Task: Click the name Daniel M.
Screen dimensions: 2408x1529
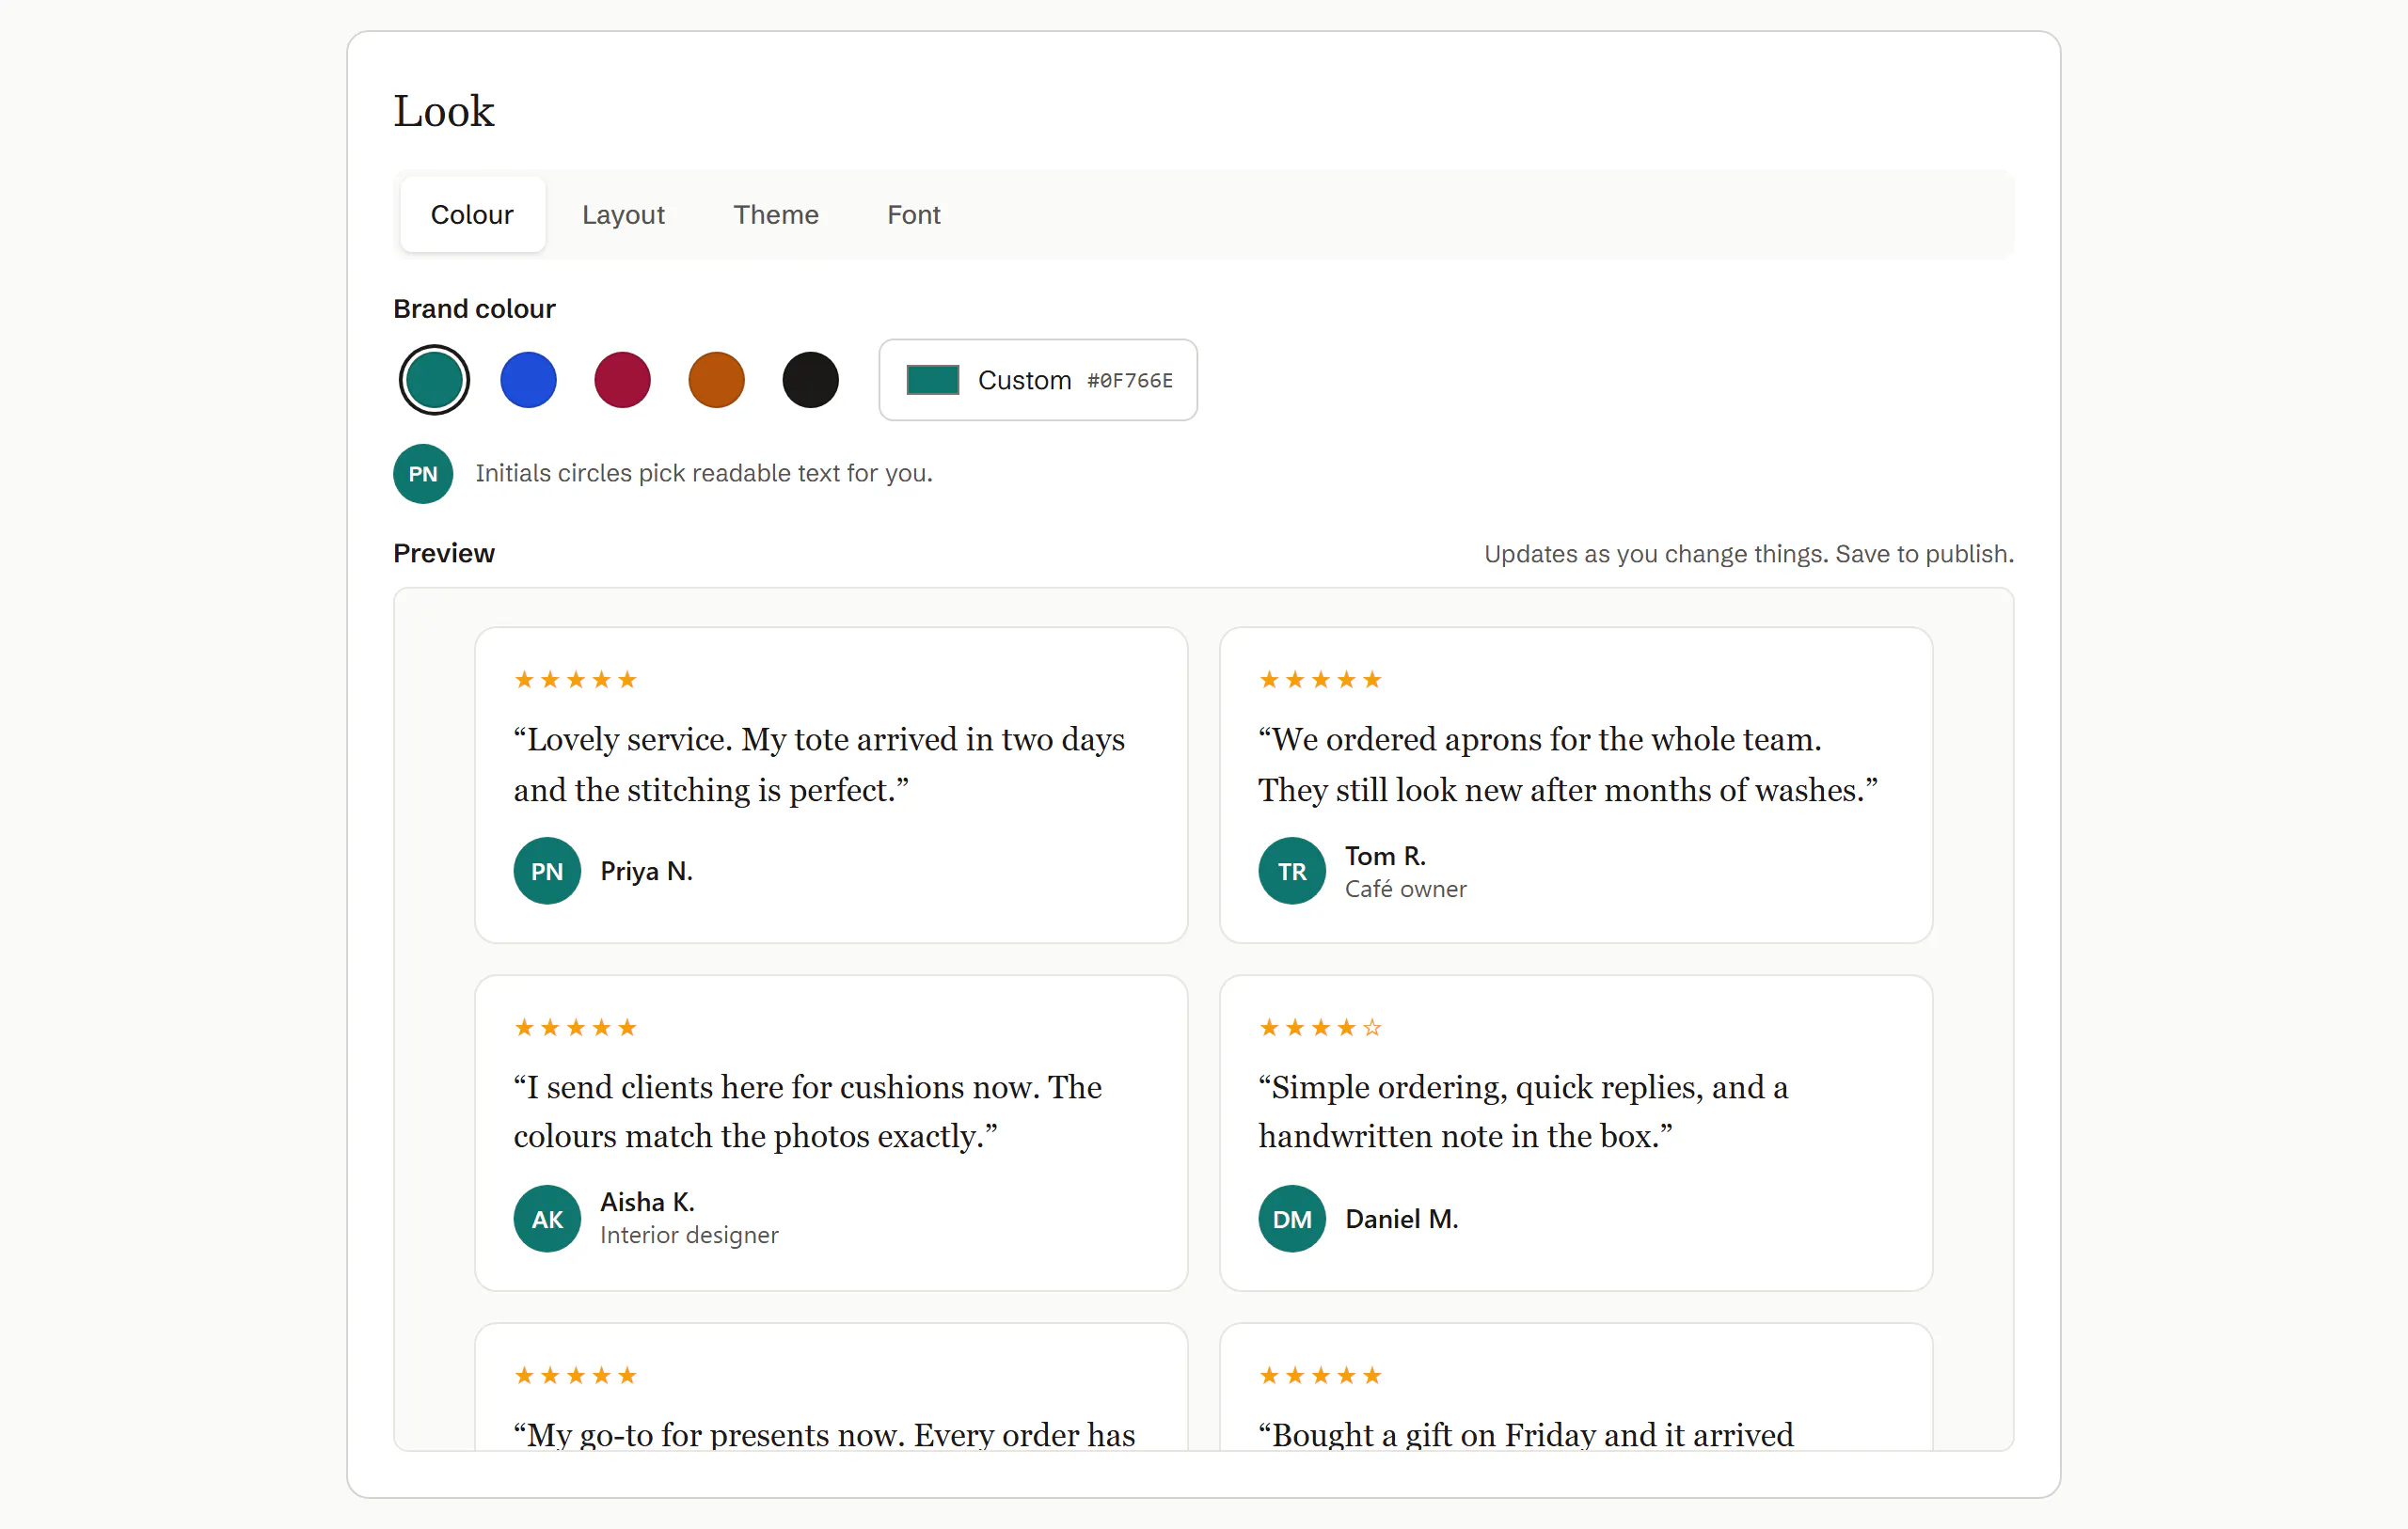Action: pyautogui.click(x=1401, y=1219)
